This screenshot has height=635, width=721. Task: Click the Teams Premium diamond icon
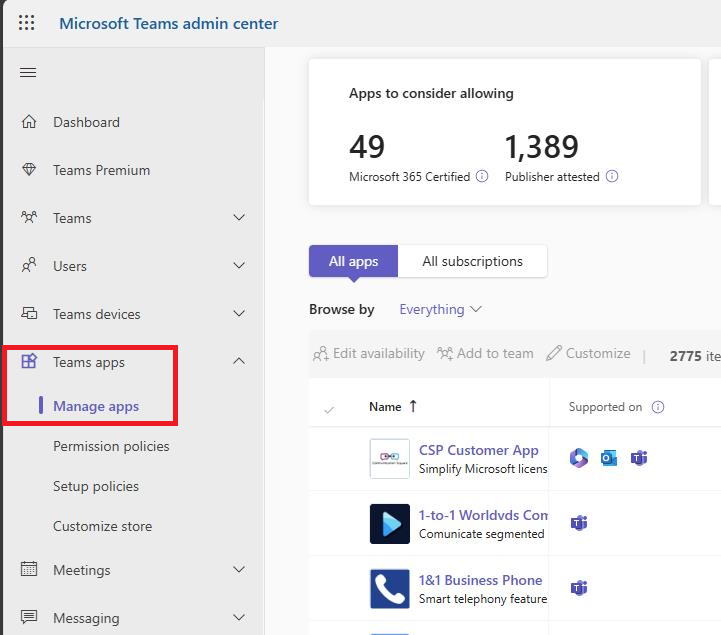[x=29, y=170]
